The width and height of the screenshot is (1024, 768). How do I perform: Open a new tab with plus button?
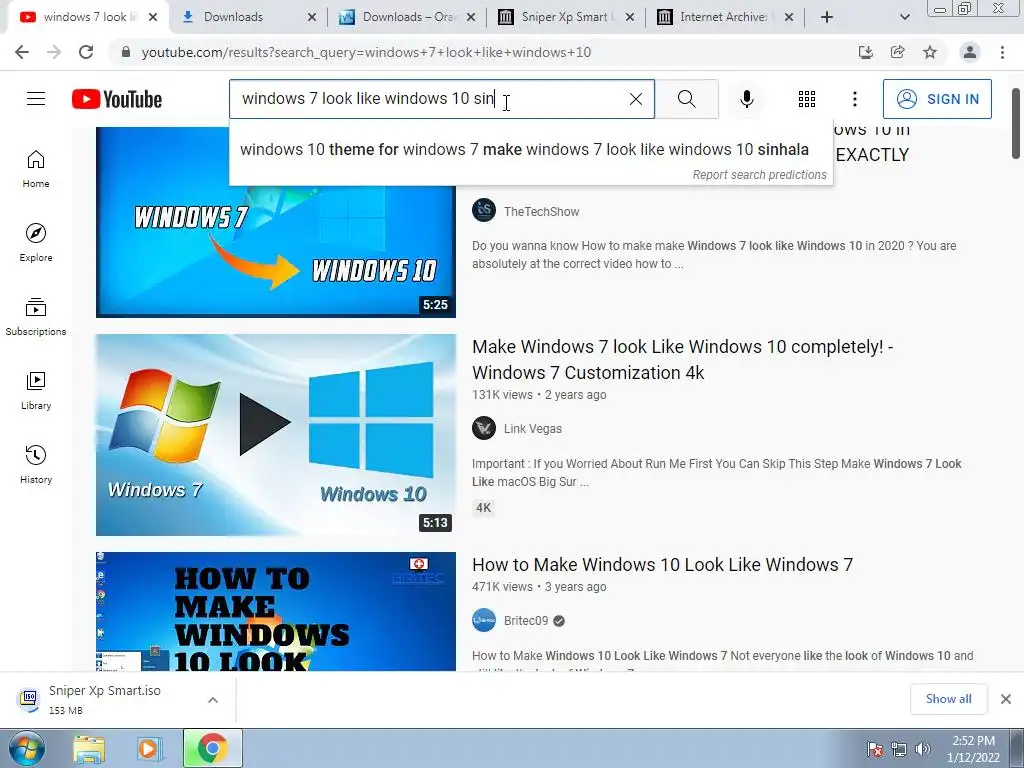pos(827,17)
